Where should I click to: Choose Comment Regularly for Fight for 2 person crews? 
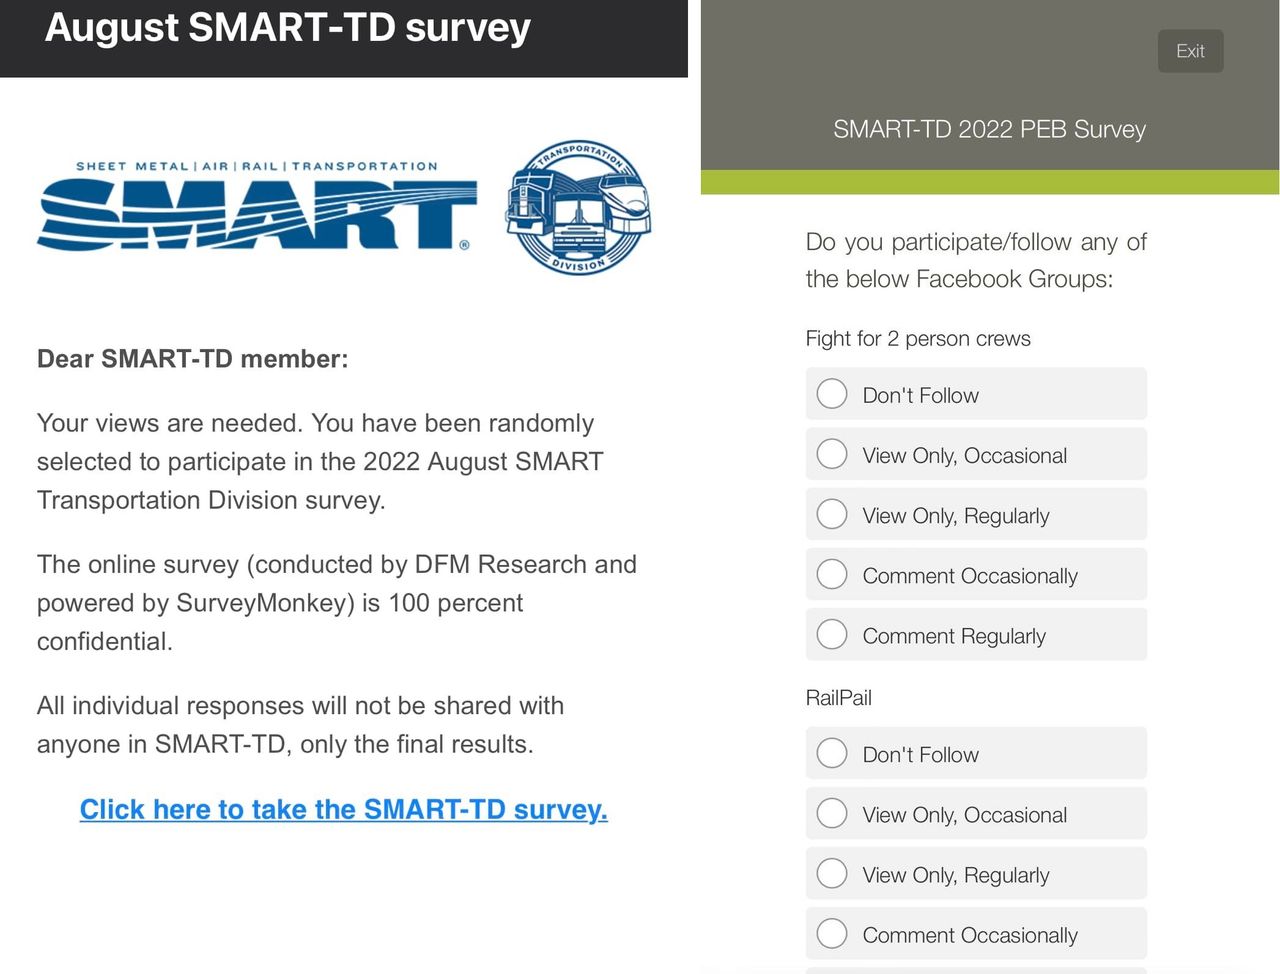coord(832,634)
